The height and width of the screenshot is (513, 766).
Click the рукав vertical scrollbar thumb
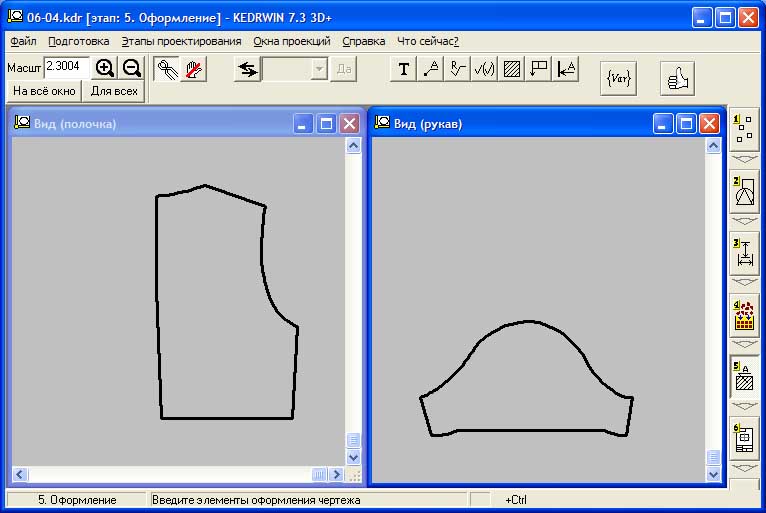click(x=713, y=457)
